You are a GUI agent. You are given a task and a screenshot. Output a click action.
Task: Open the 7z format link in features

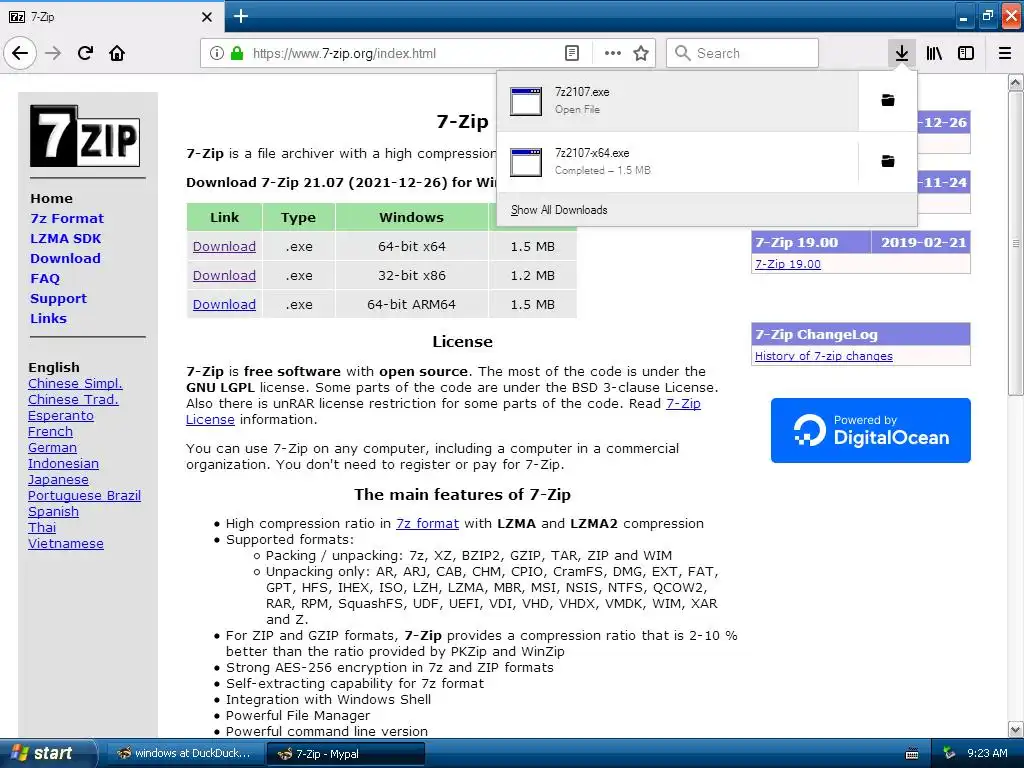pos(427,523)
